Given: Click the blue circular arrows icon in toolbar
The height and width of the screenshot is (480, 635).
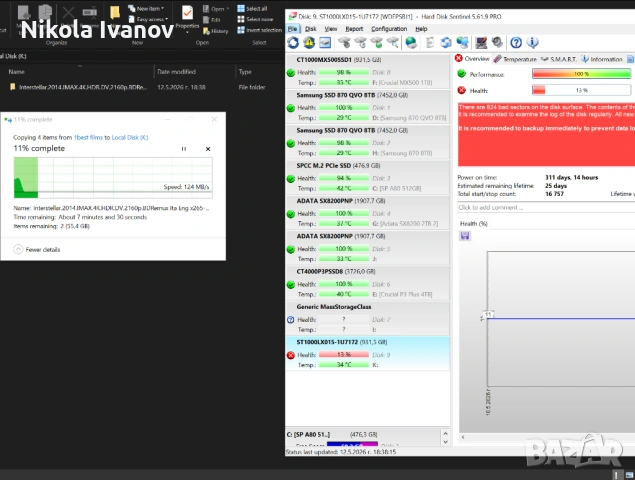Looking at the screenshot, I should (446, 43).
